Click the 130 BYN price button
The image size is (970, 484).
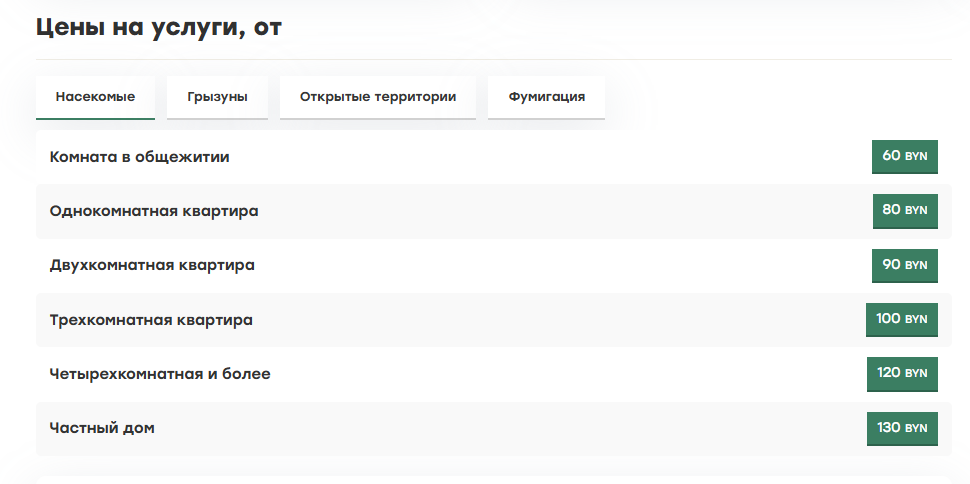coord(902,428)
